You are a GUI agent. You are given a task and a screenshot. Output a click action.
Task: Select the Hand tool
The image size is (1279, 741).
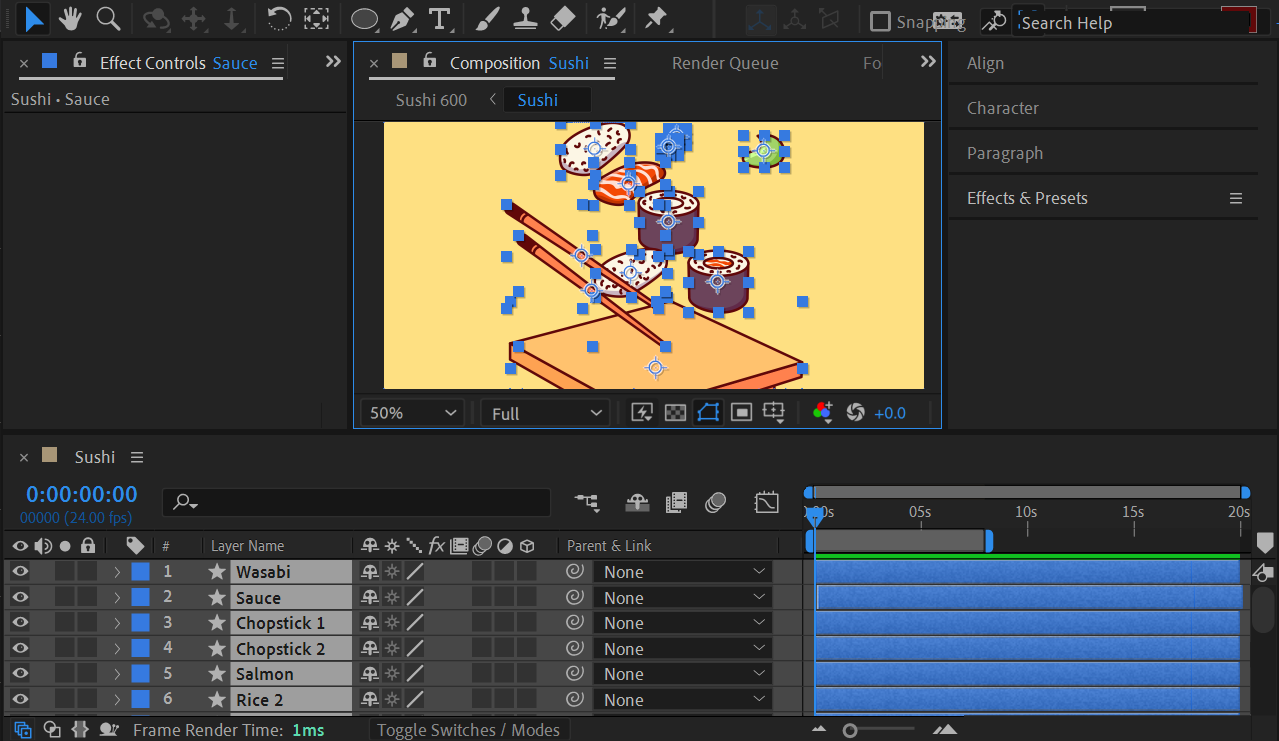(x=69, y=20)
